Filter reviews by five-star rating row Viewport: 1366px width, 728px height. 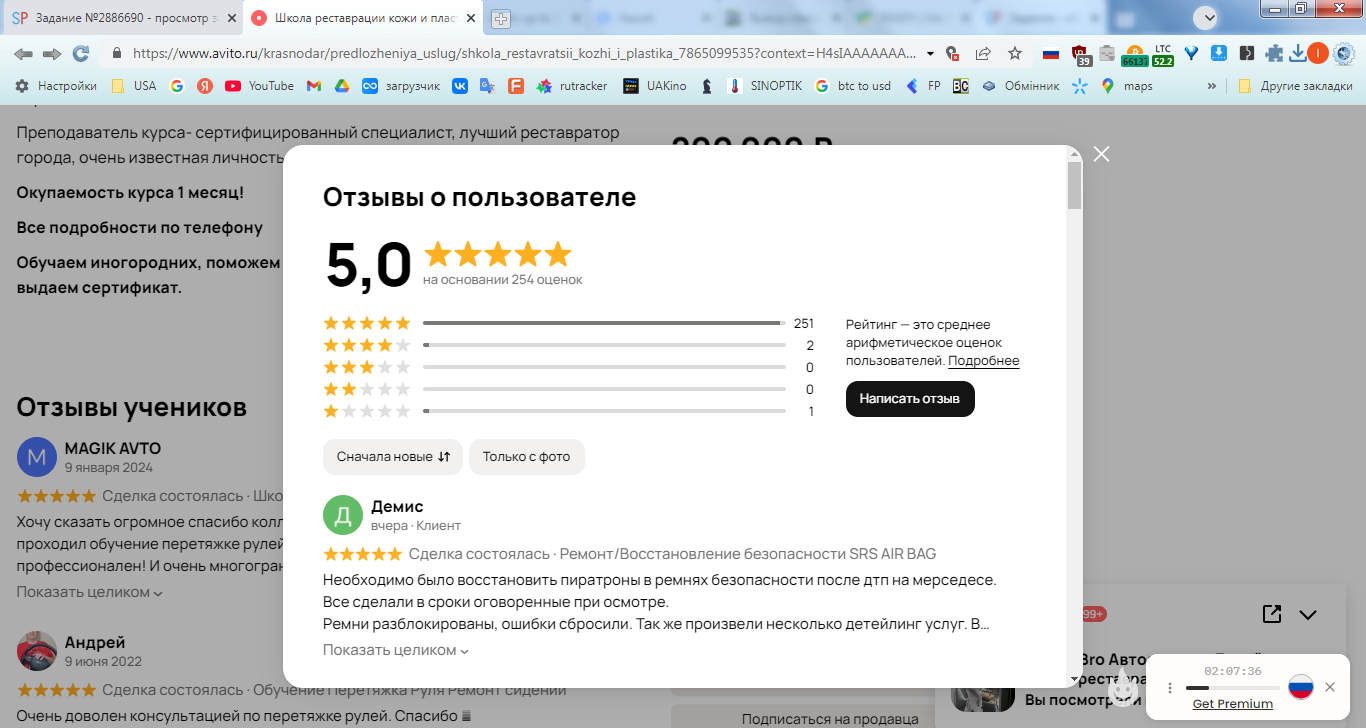pyautogui.click(x=568, y=323)
